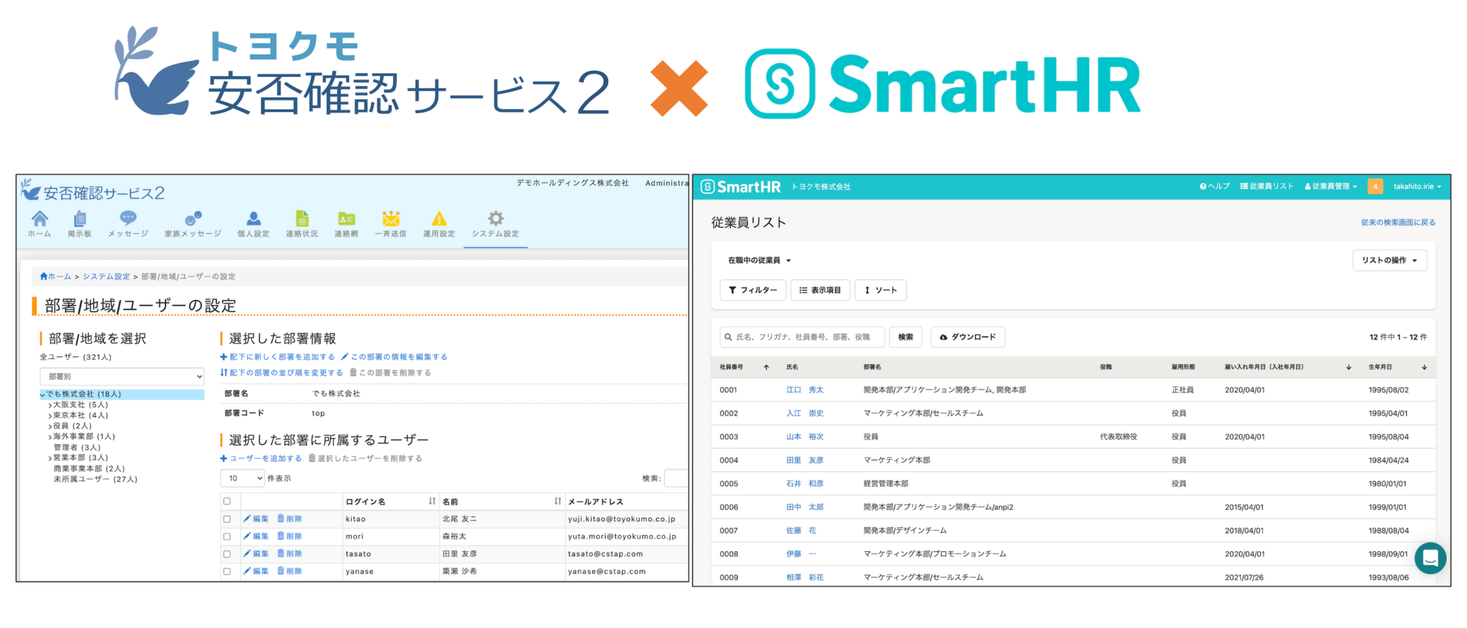Sort by 名前 column arrows
The height and width of the screenshot is (628, 1467).
557,501
